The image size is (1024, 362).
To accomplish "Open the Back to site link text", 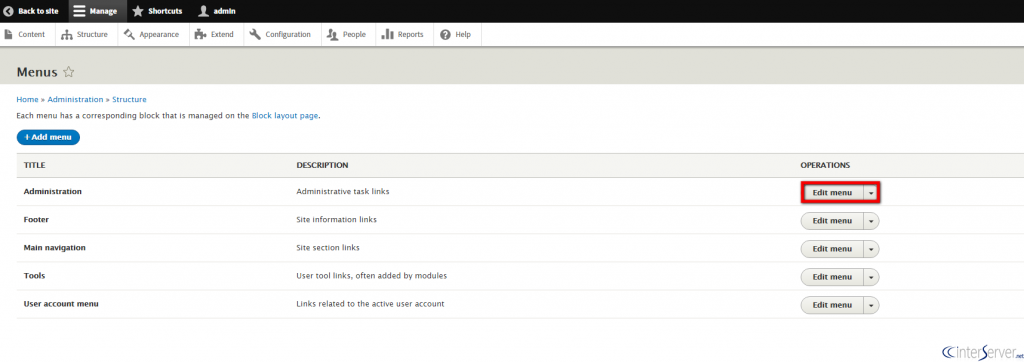I will point(38,11).
